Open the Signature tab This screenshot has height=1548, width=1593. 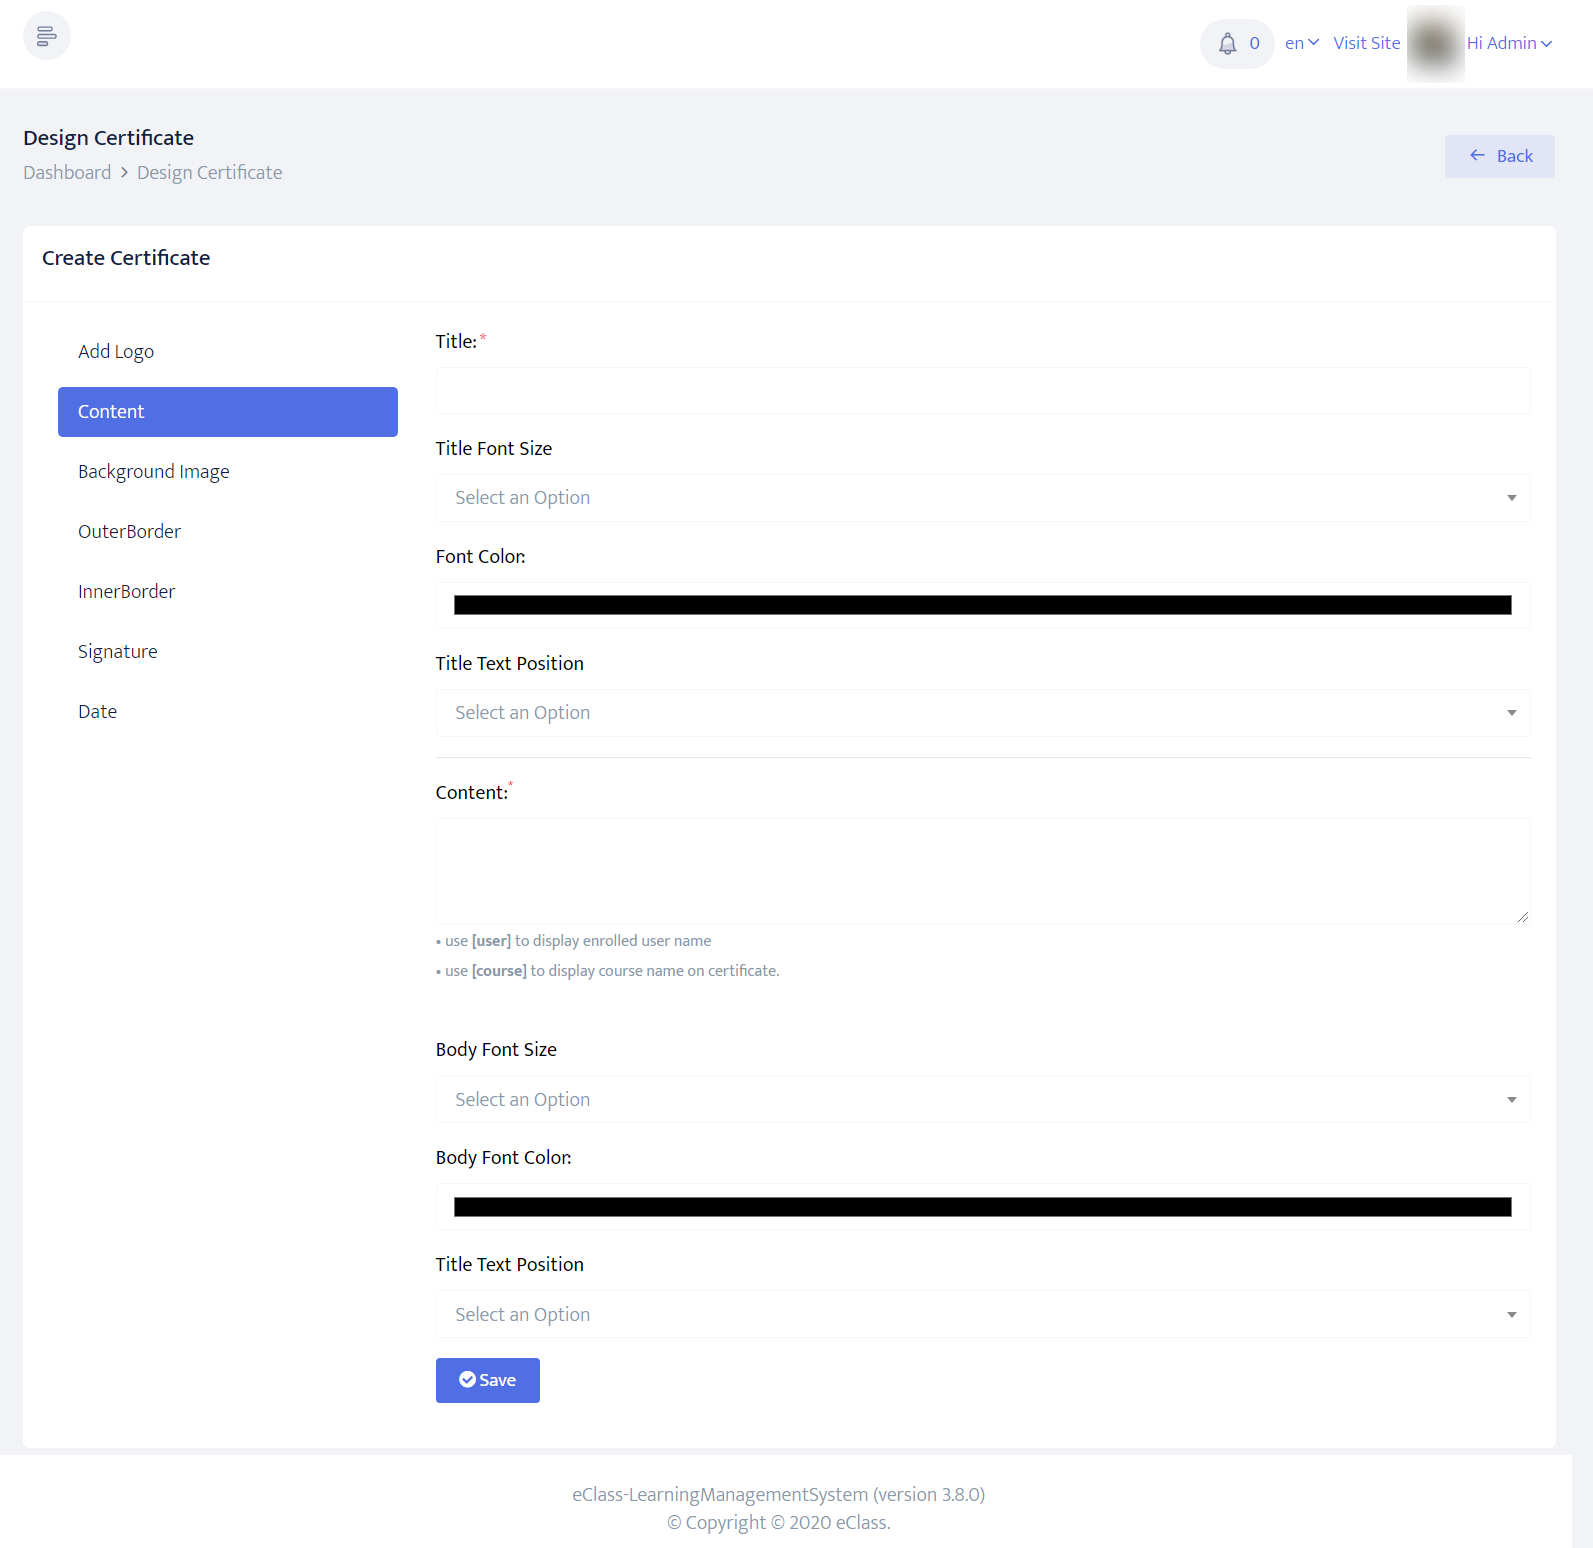(x=118, y=652)
